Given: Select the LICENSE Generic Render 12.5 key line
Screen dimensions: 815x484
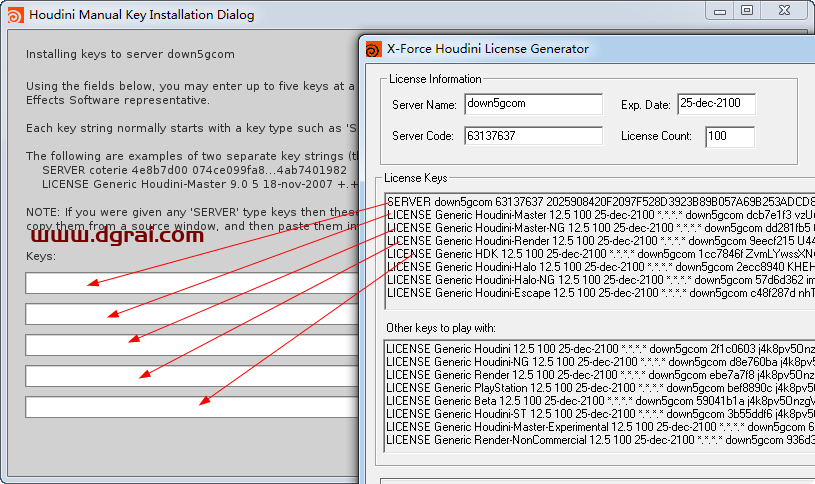Looking at the screenshot, I should pyautogui.click(x=600, y=375).
